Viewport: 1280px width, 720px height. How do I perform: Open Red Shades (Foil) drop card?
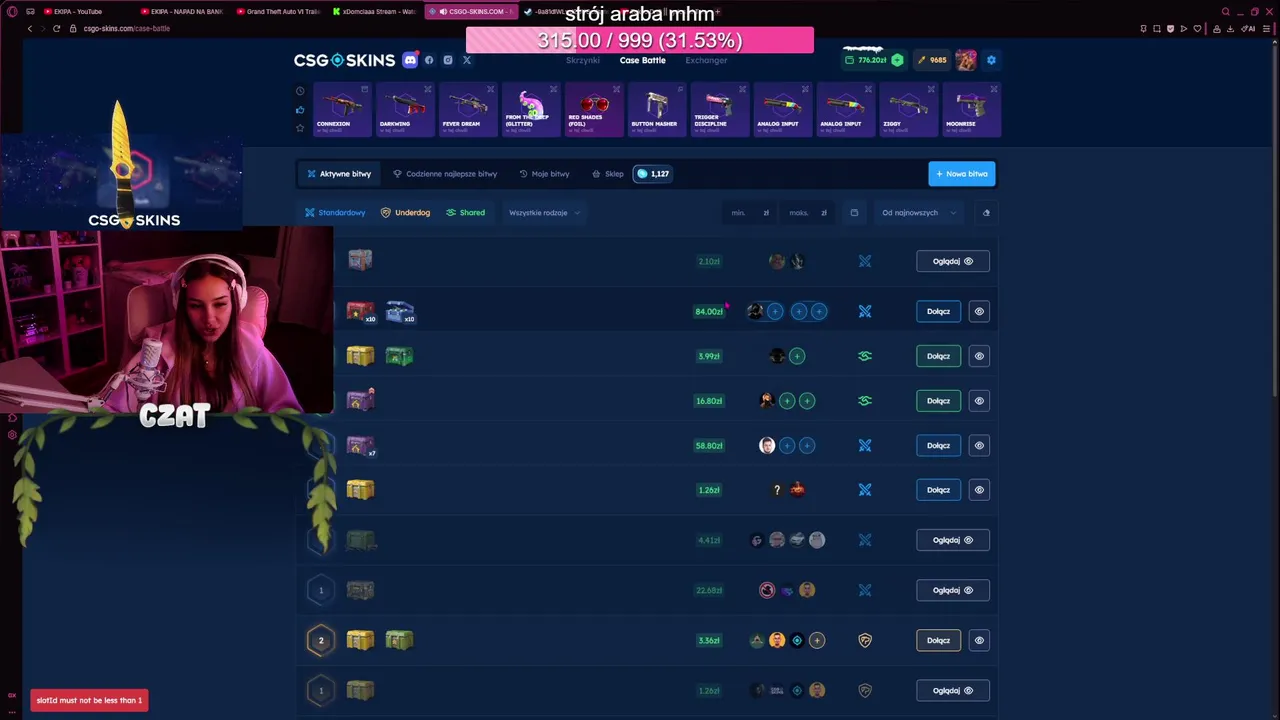[593, 109]
